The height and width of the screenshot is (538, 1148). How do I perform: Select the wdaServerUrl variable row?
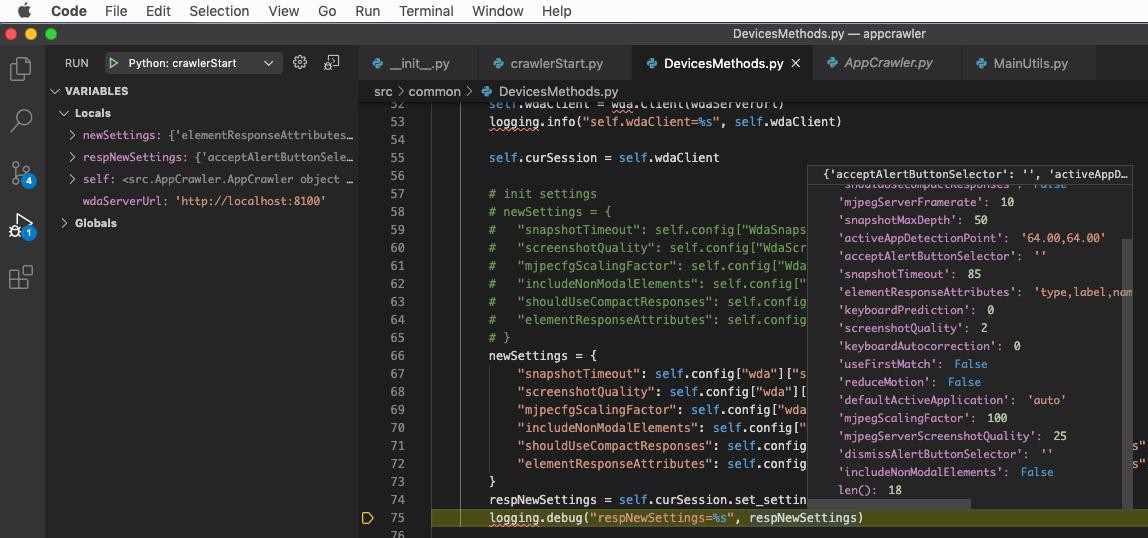[x=204, y=201]
